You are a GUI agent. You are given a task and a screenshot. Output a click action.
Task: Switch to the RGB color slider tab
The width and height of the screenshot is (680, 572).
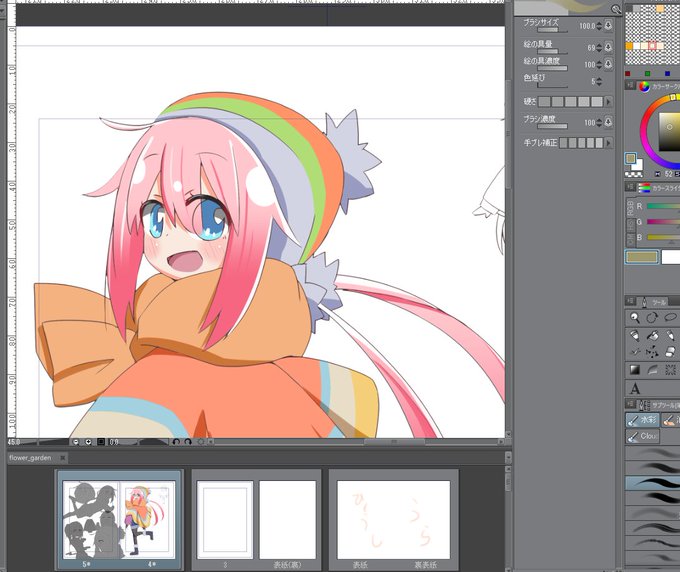[630, 209]
